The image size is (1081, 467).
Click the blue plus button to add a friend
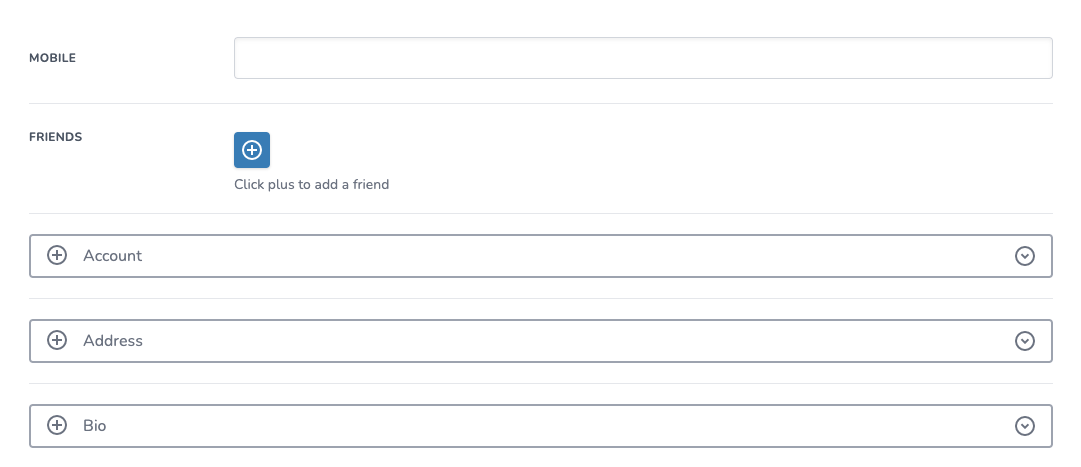point(252,150)
